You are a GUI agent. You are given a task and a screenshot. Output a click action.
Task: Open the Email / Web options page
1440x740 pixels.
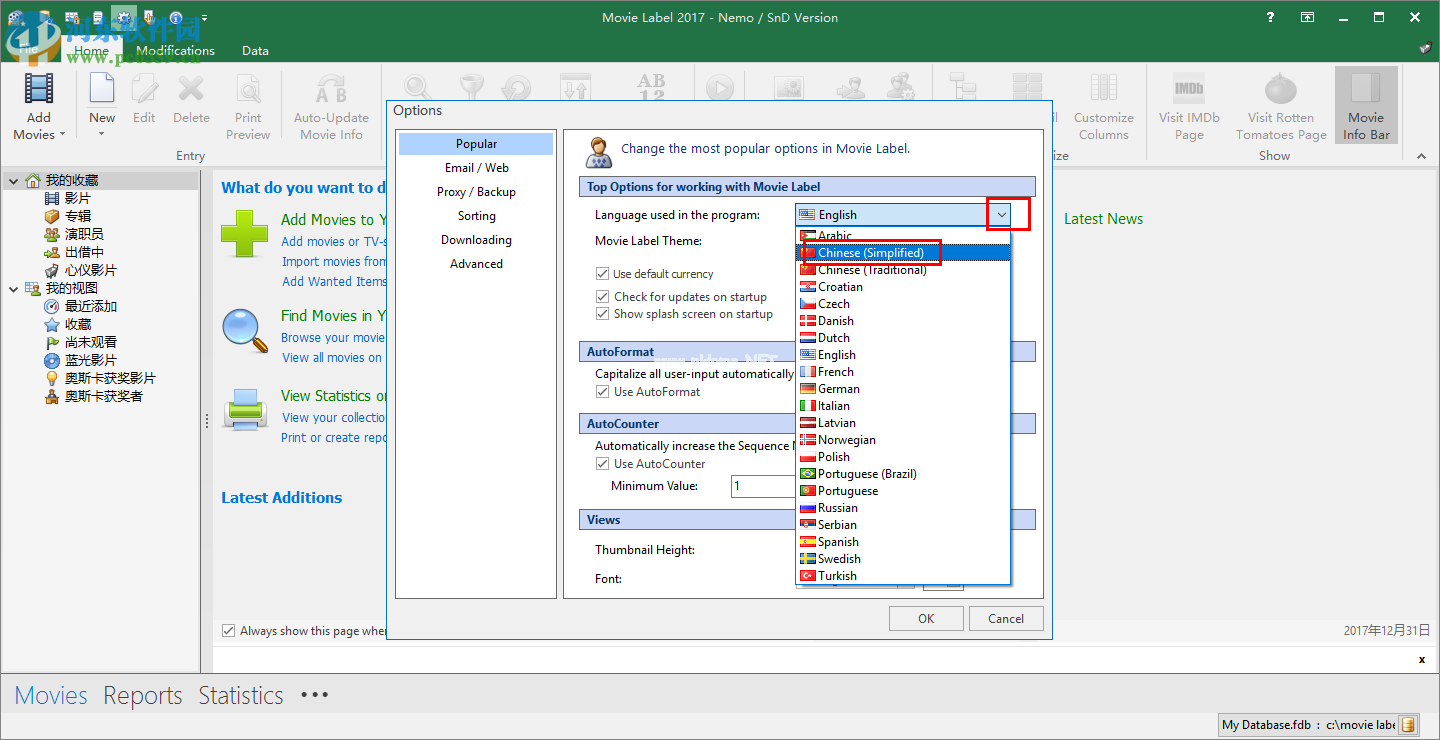[476, 168]
